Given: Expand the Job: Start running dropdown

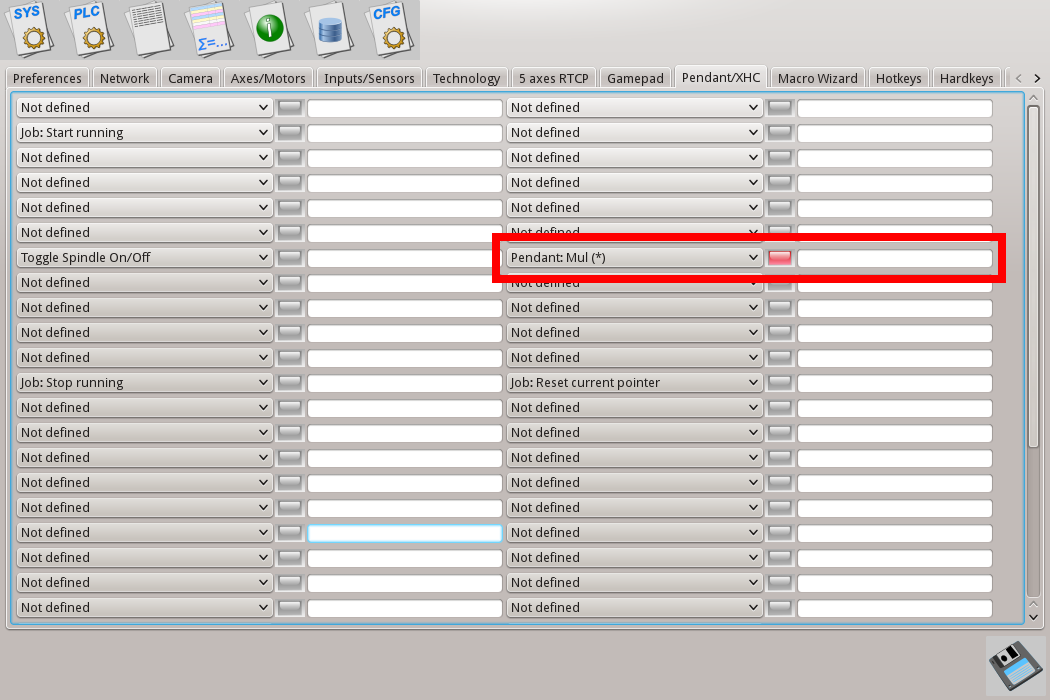Looking at the screenshot, I should click(145, 133).
